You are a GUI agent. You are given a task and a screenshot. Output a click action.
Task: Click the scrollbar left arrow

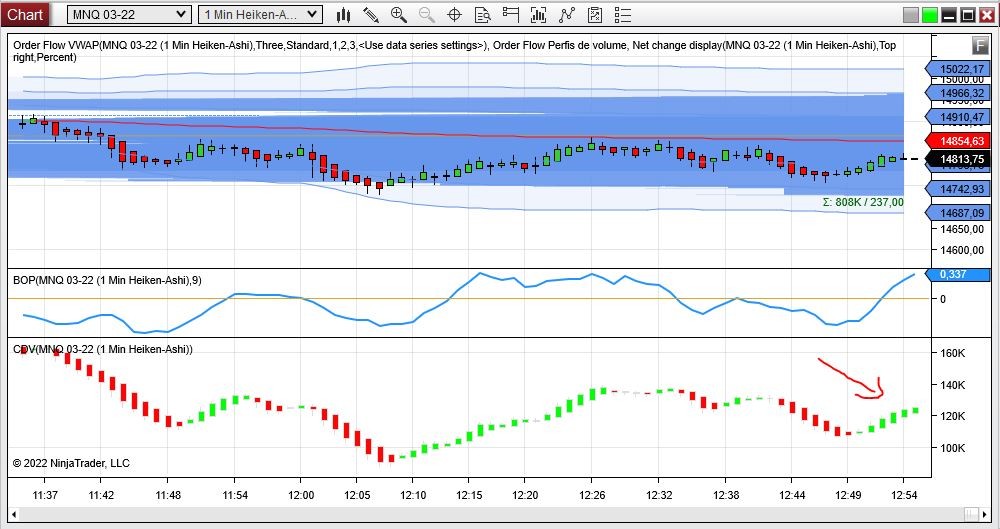[x=13, y=514]
